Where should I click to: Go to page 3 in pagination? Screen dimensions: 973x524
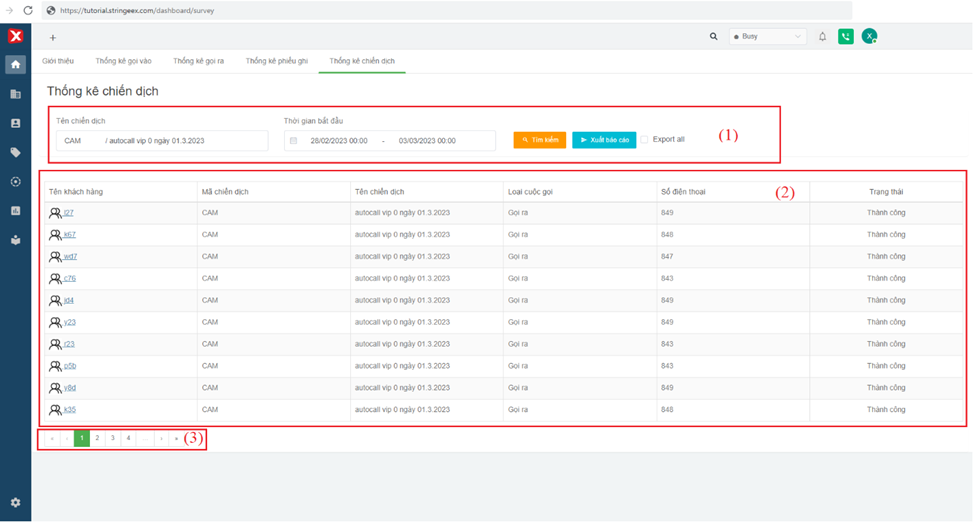coord(113,438)
